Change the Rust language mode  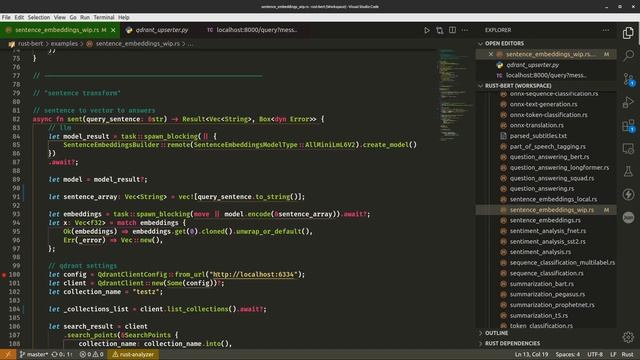coord(627,354)
